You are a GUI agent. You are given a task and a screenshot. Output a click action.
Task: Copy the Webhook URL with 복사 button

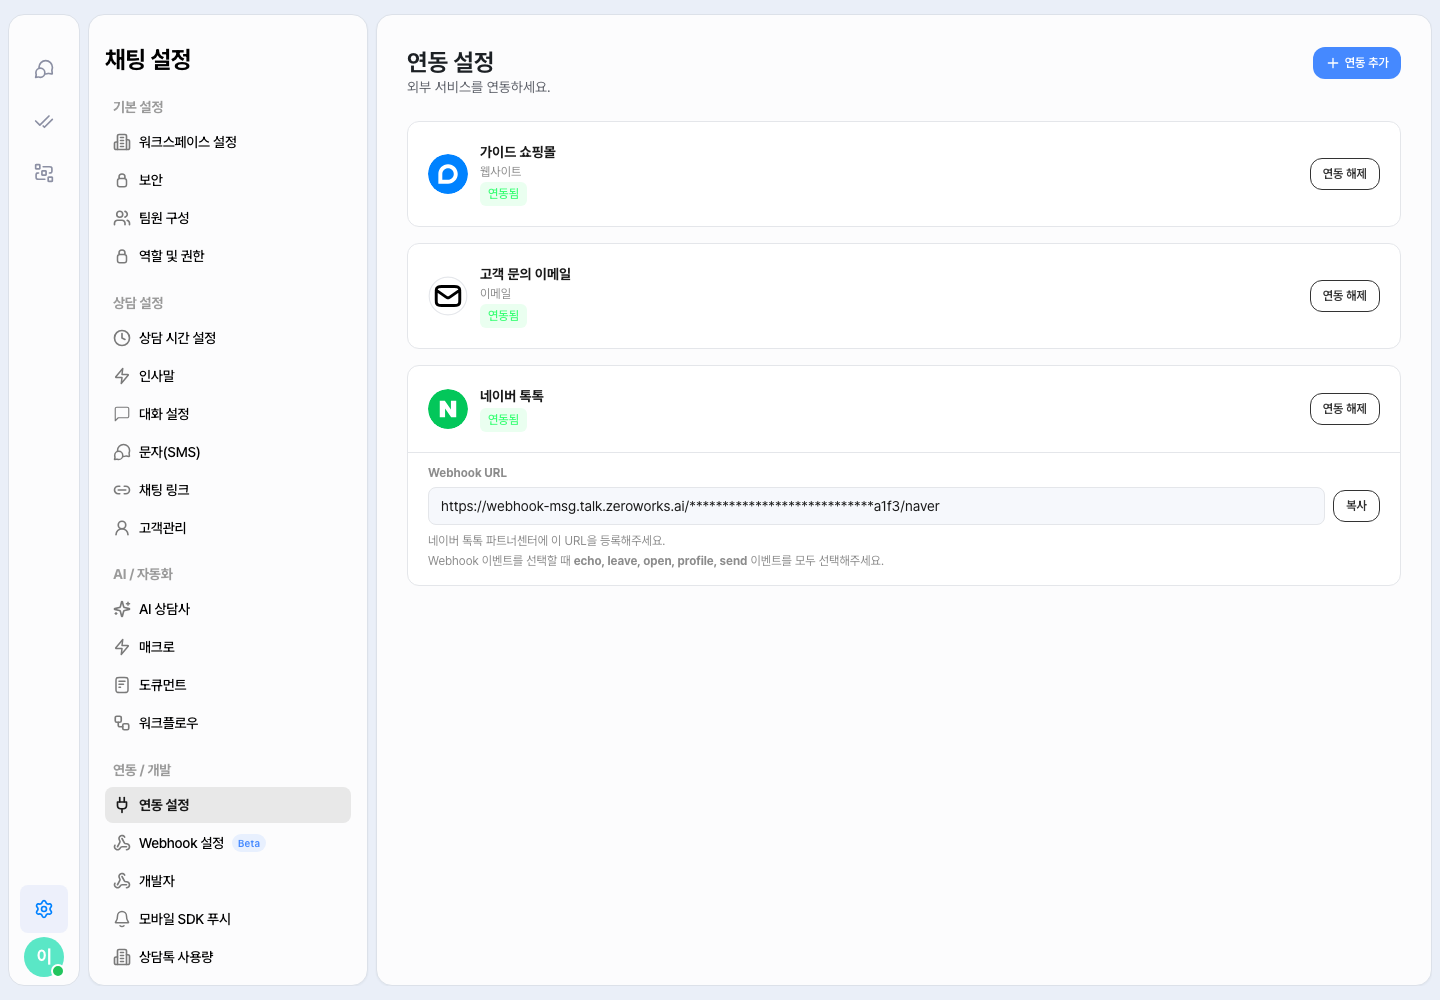pos(1357,506)
